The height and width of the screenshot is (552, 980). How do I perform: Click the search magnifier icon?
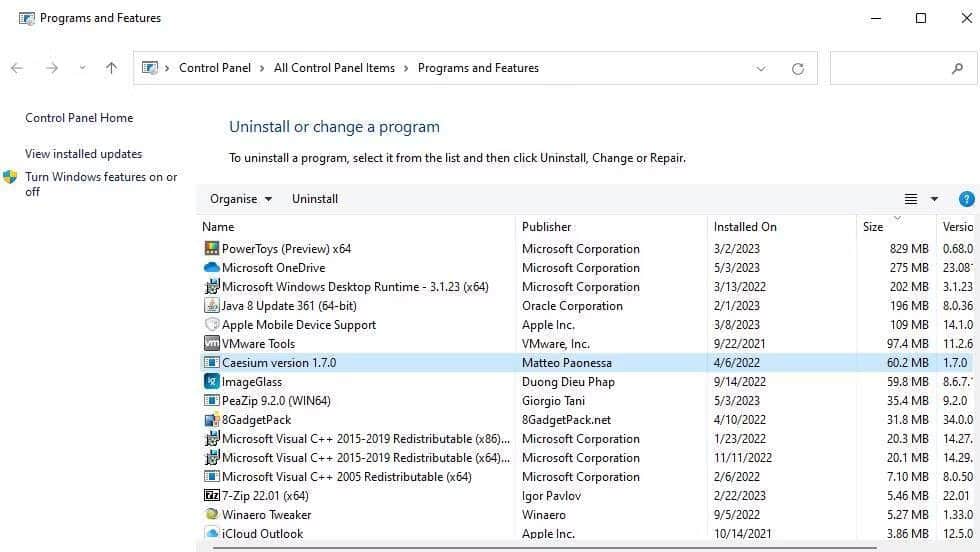(957, 69)
